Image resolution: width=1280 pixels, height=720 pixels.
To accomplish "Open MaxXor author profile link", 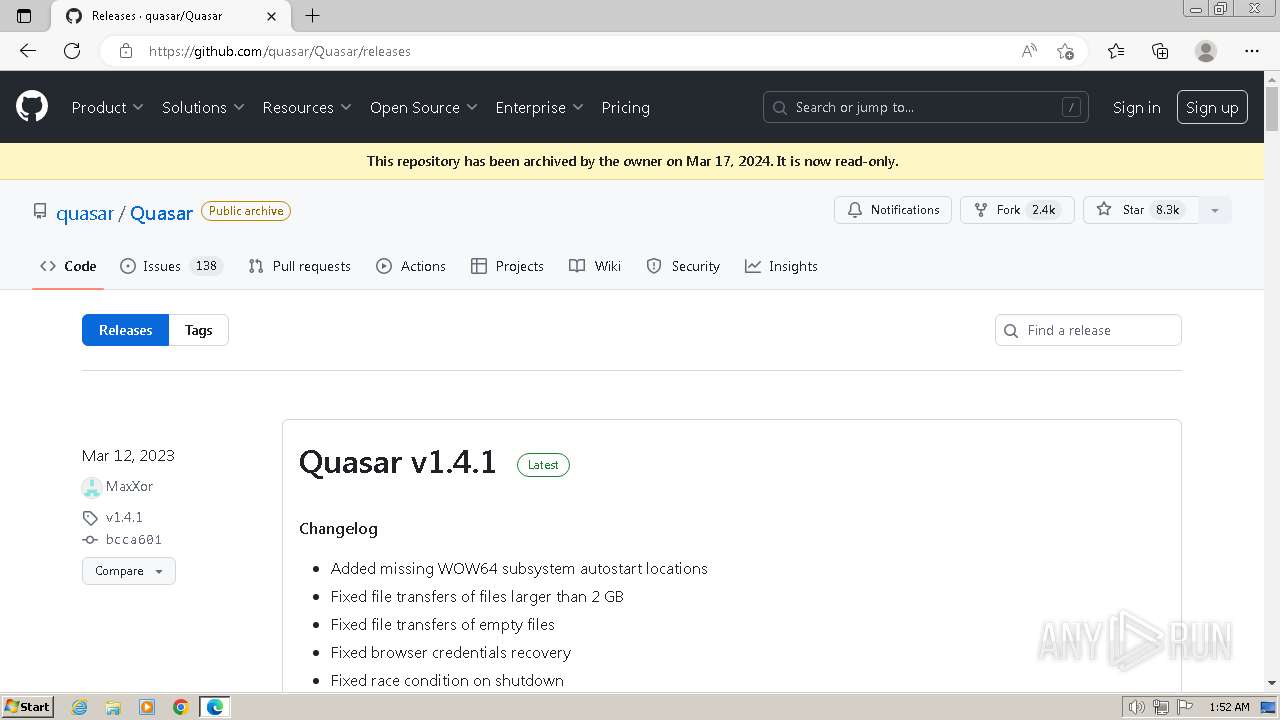I will coord(129,486).
